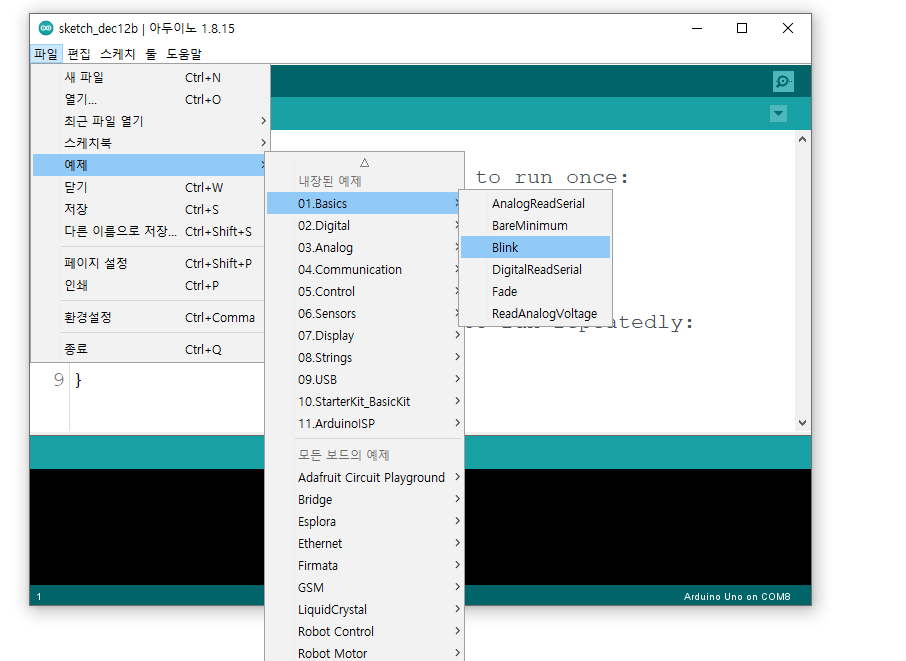The width and height of the screenshot is (906, 661).
Task: Open the 파일 menu
Action: [46, 54]
